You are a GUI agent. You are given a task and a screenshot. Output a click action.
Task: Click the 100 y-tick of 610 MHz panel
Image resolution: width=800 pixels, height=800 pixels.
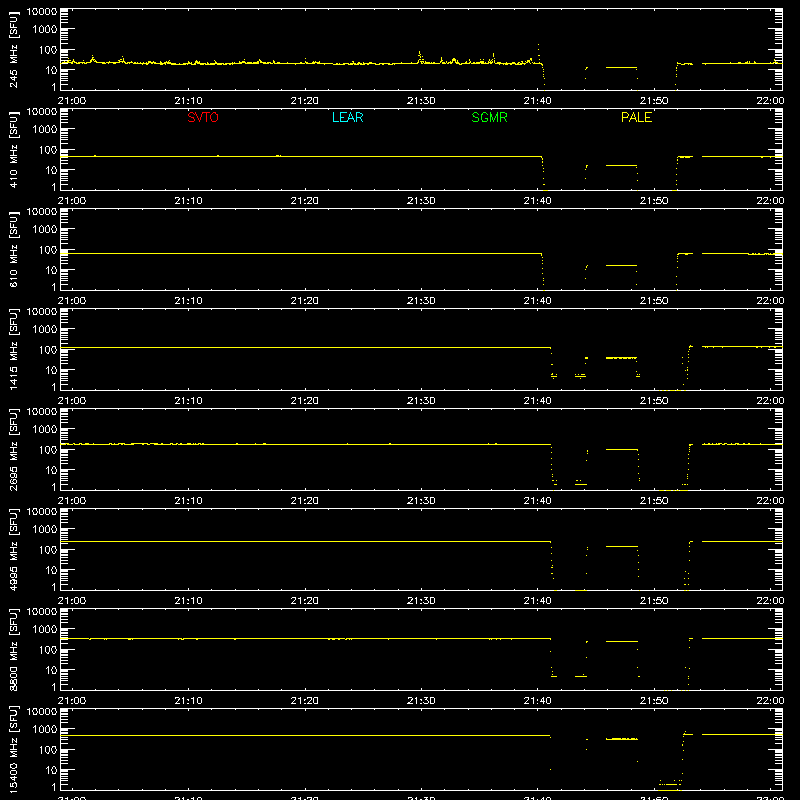(48, 250)
